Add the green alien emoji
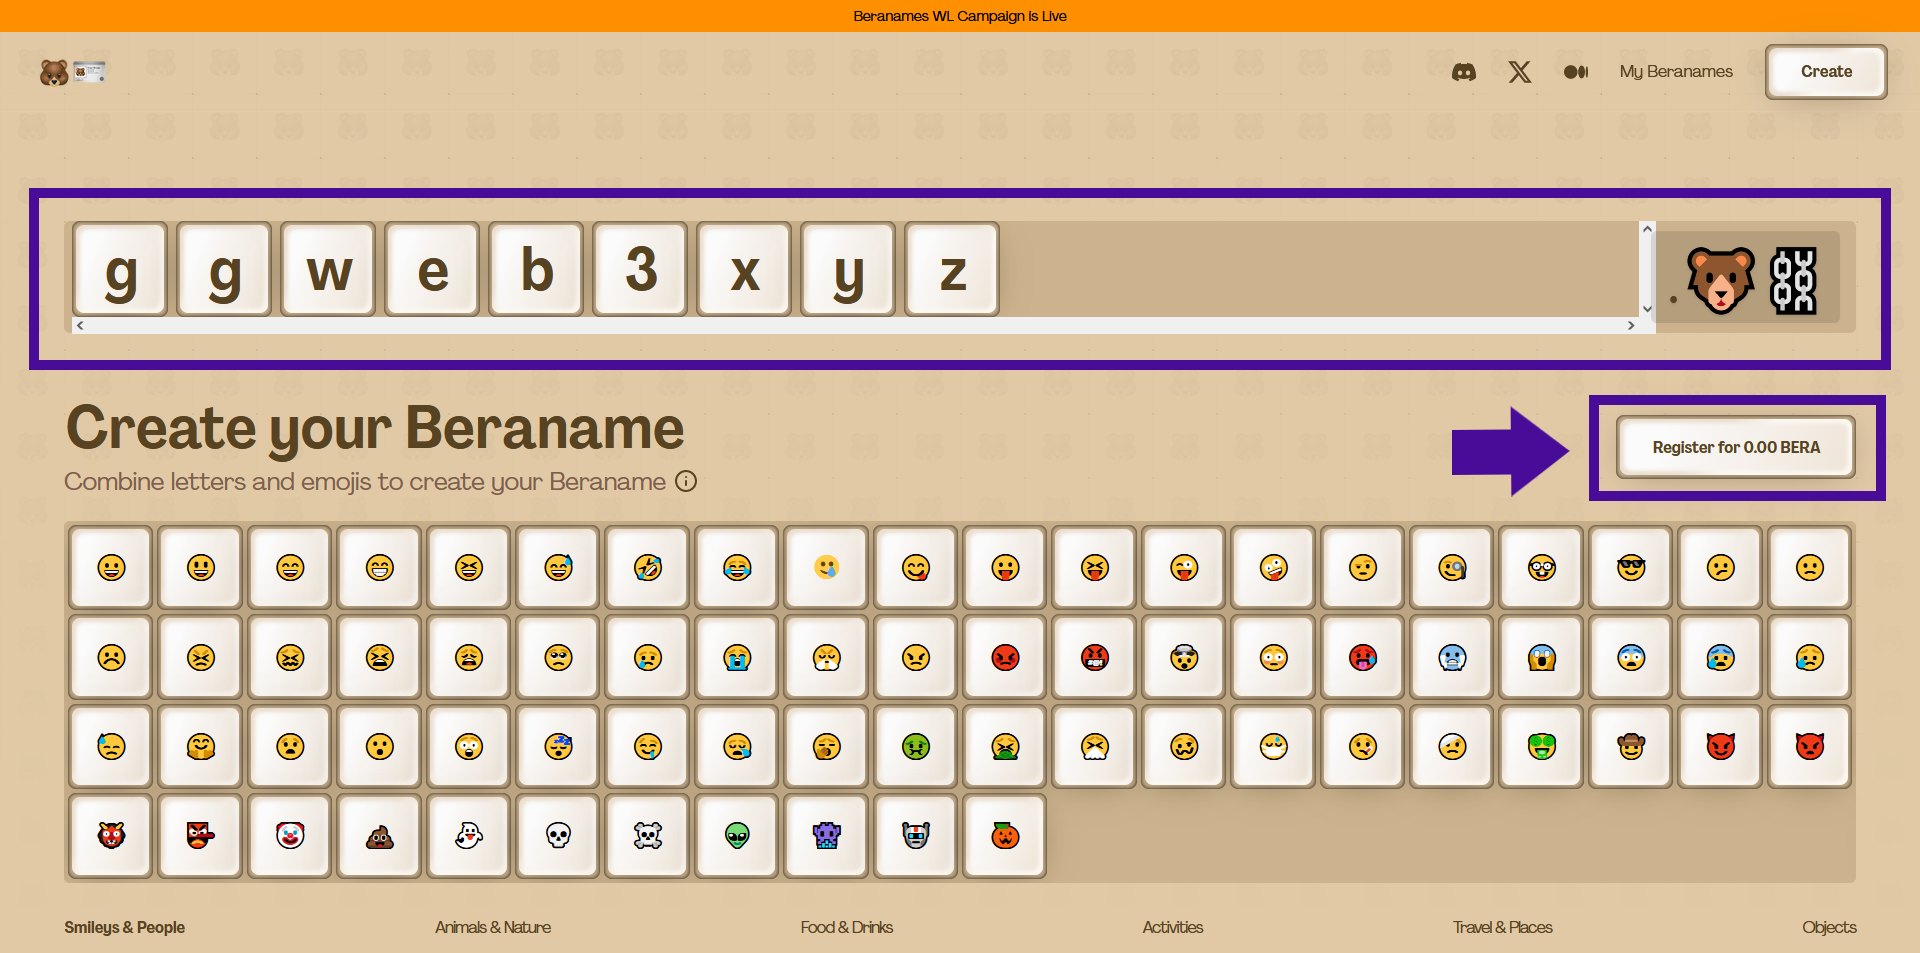Image resolution: width=1920 pixels, height=953 pixels. [737, 836]
